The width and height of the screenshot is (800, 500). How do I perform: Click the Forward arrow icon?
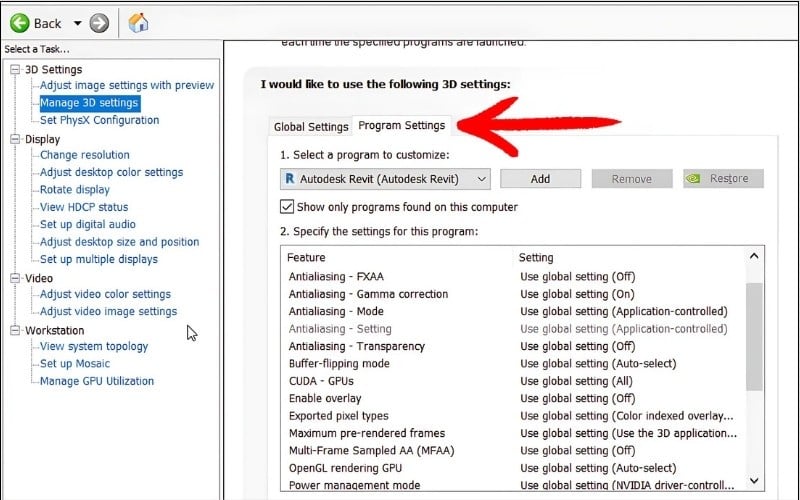tap(99, 23)
